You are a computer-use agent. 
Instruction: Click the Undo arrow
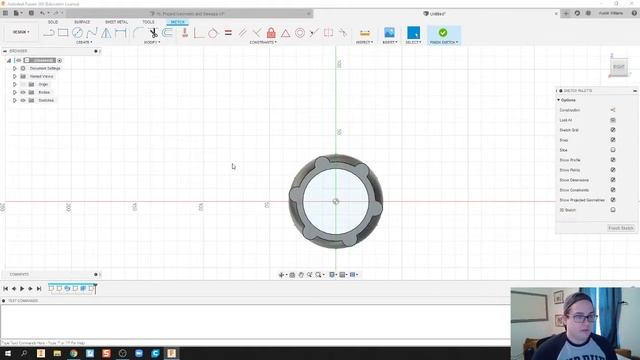pyautogui.click(x=42, y=13)
